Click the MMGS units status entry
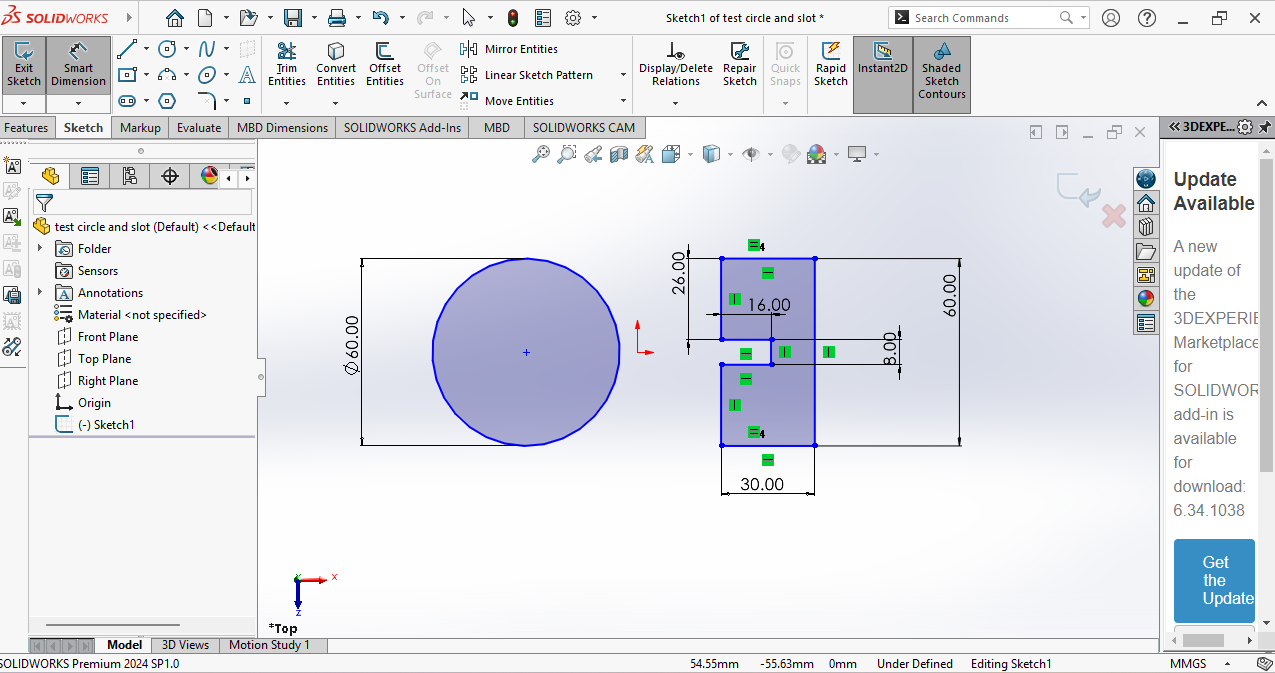Image resolution: width=1275 pixels, height=673 pixels. pyautogui.click(x=1188, y=664)
